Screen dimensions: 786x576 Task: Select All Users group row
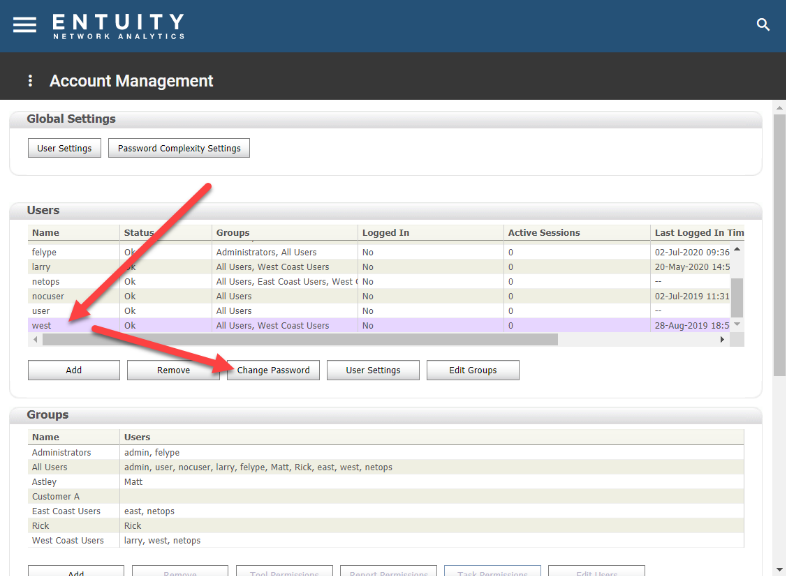[386, 467]
